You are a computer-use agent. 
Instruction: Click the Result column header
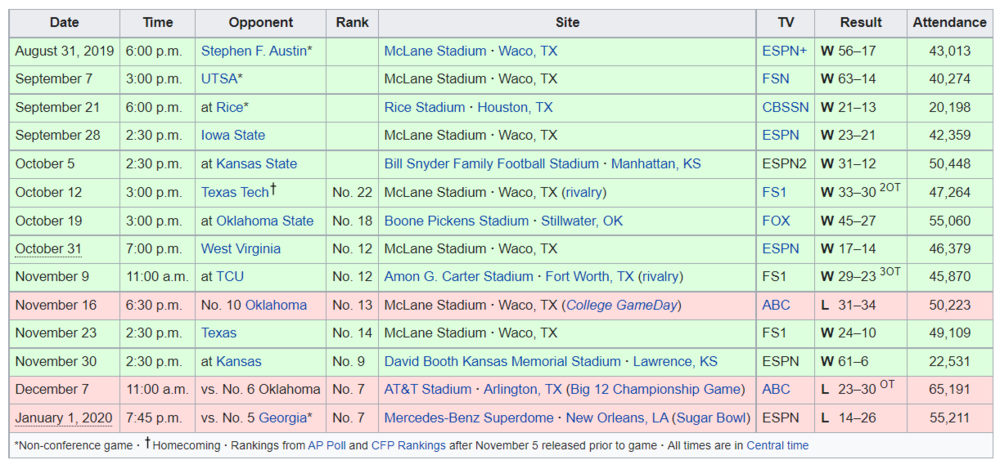(860, 22)
